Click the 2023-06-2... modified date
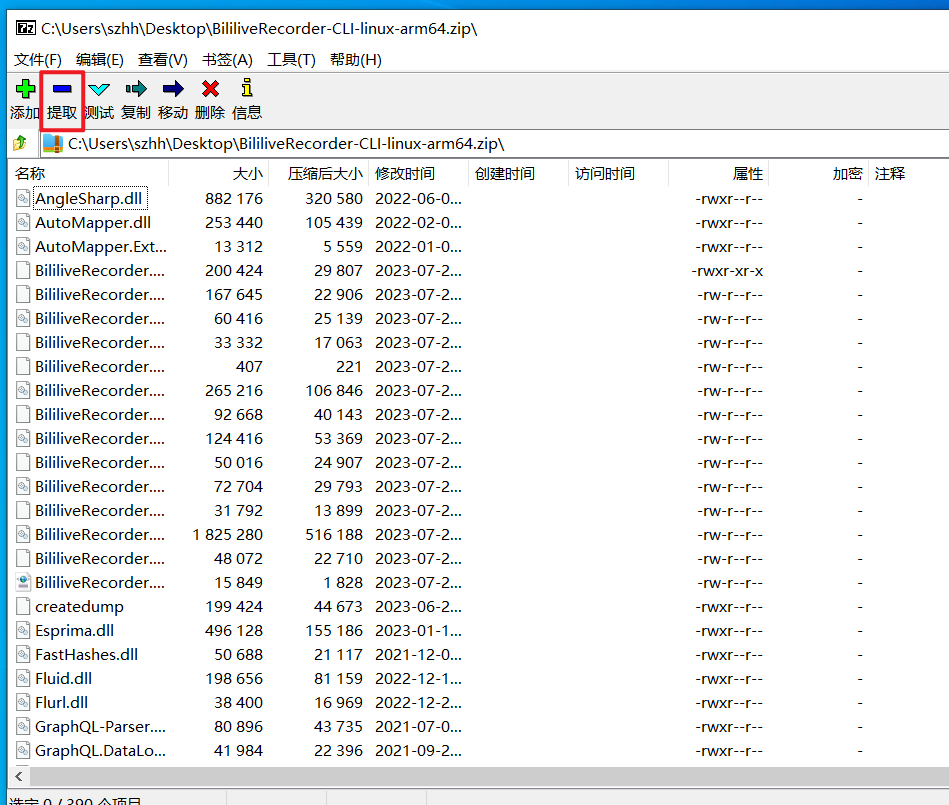 [x=418, y=606]
